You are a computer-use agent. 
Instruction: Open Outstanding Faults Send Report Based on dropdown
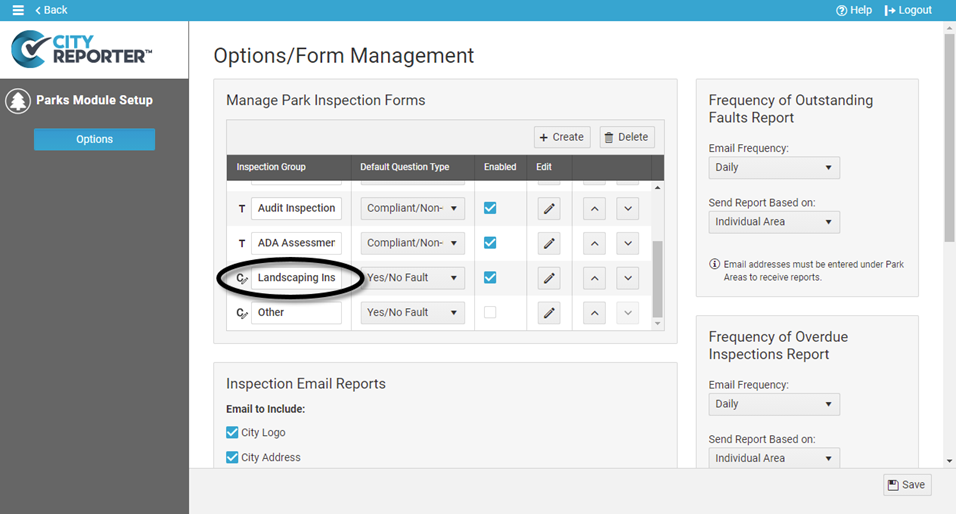(774, 222)
